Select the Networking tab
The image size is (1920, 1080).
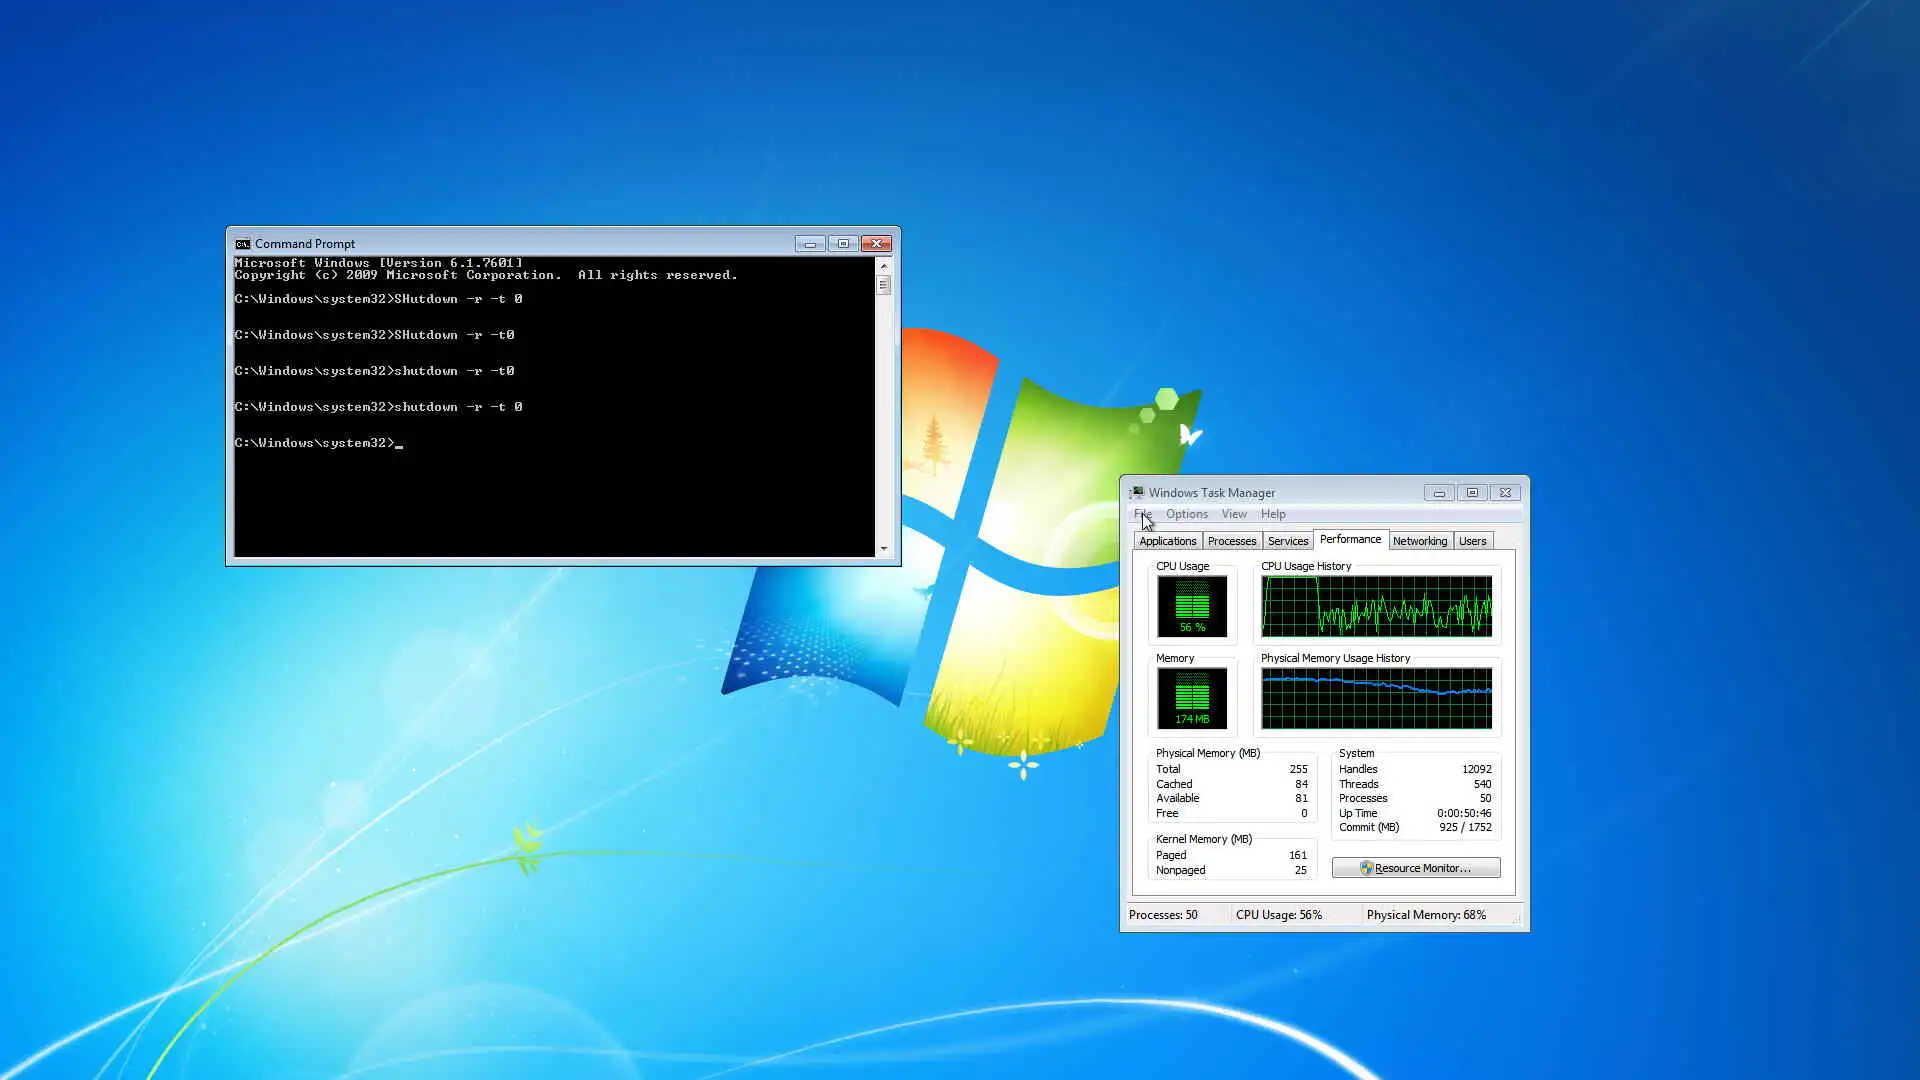pos(1419,541)
